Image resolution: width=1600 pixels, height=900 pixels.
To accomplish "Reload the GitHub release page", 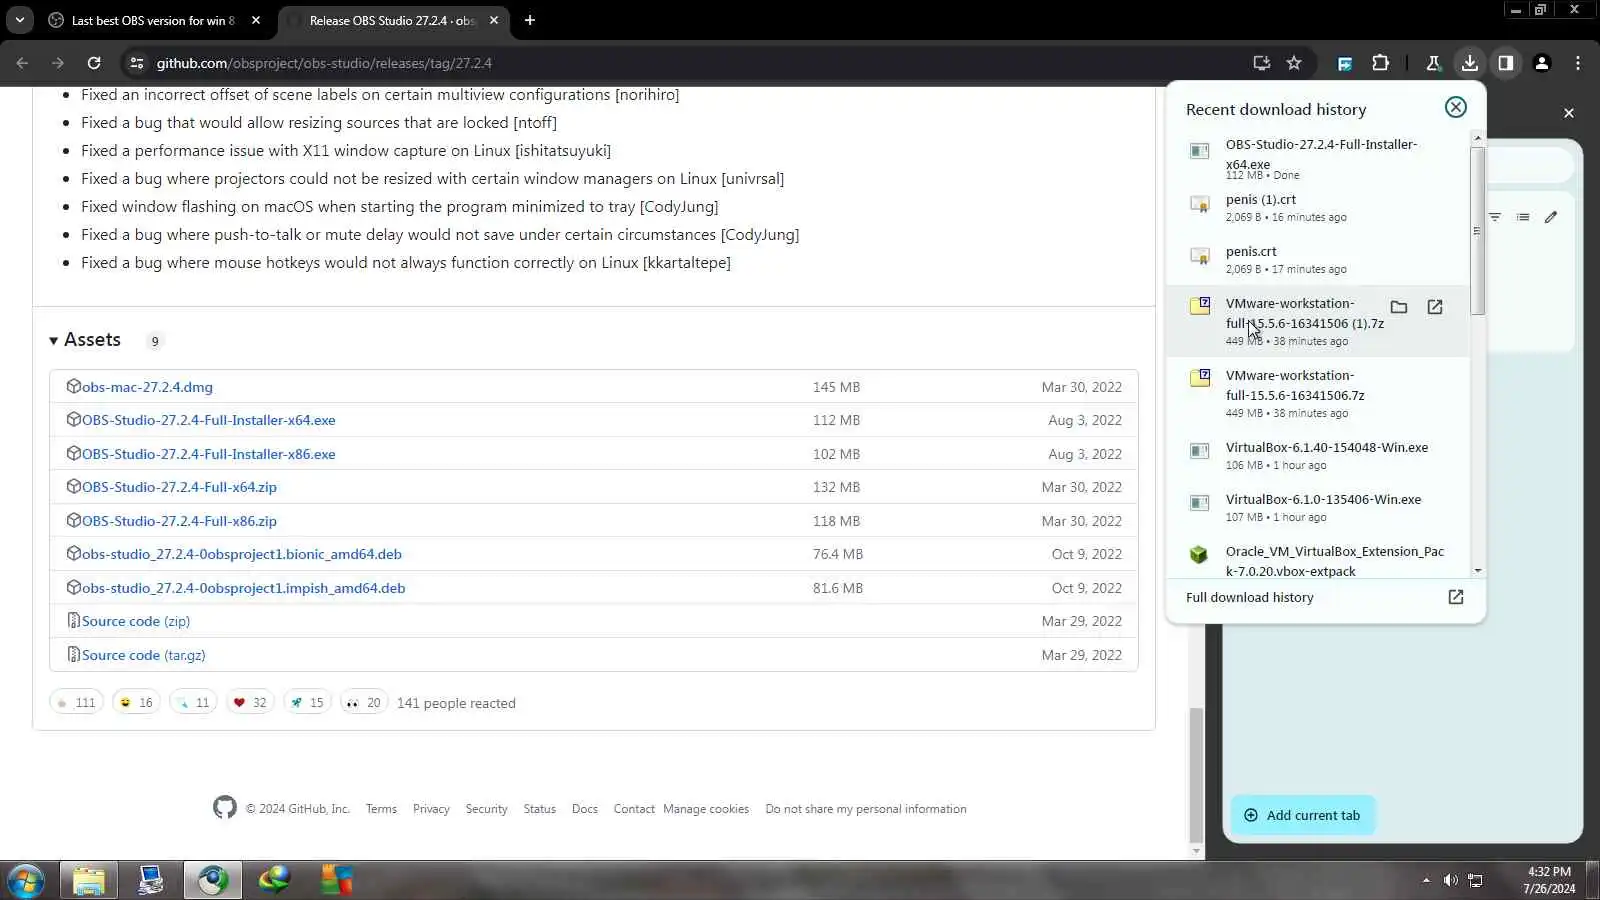I will (94, 63).
